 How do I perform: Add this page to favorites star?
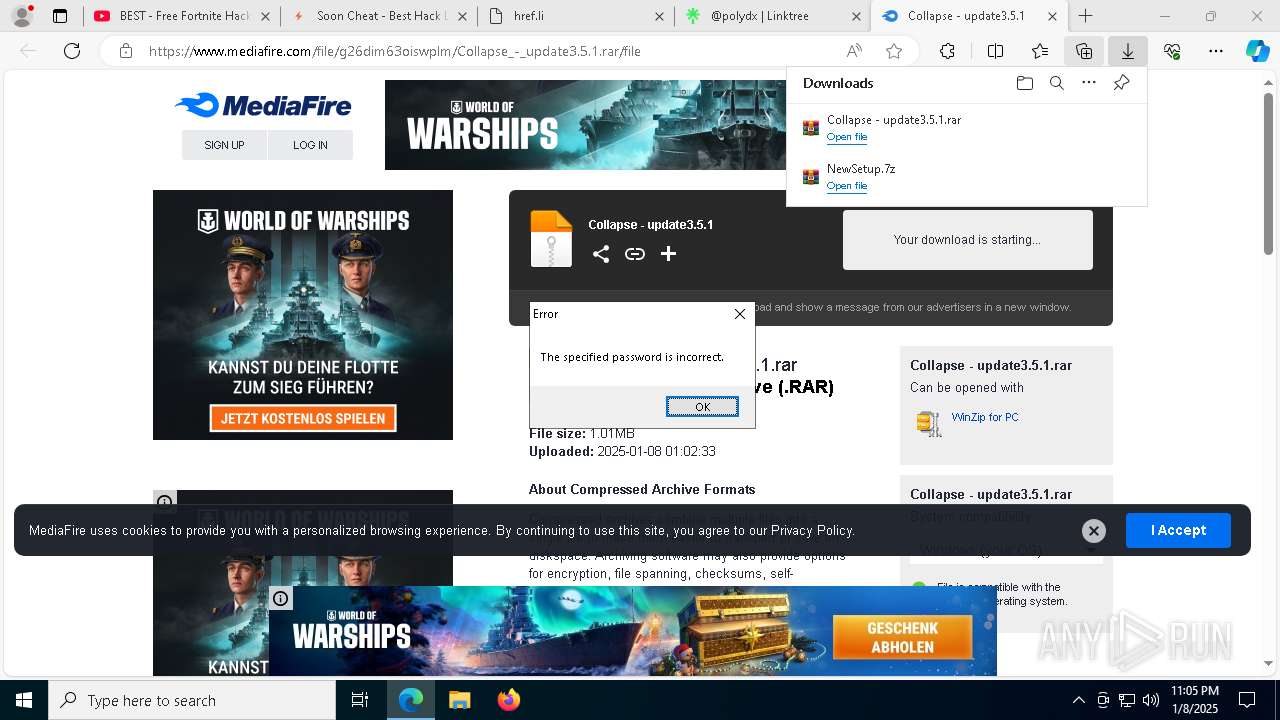point(894,51)
